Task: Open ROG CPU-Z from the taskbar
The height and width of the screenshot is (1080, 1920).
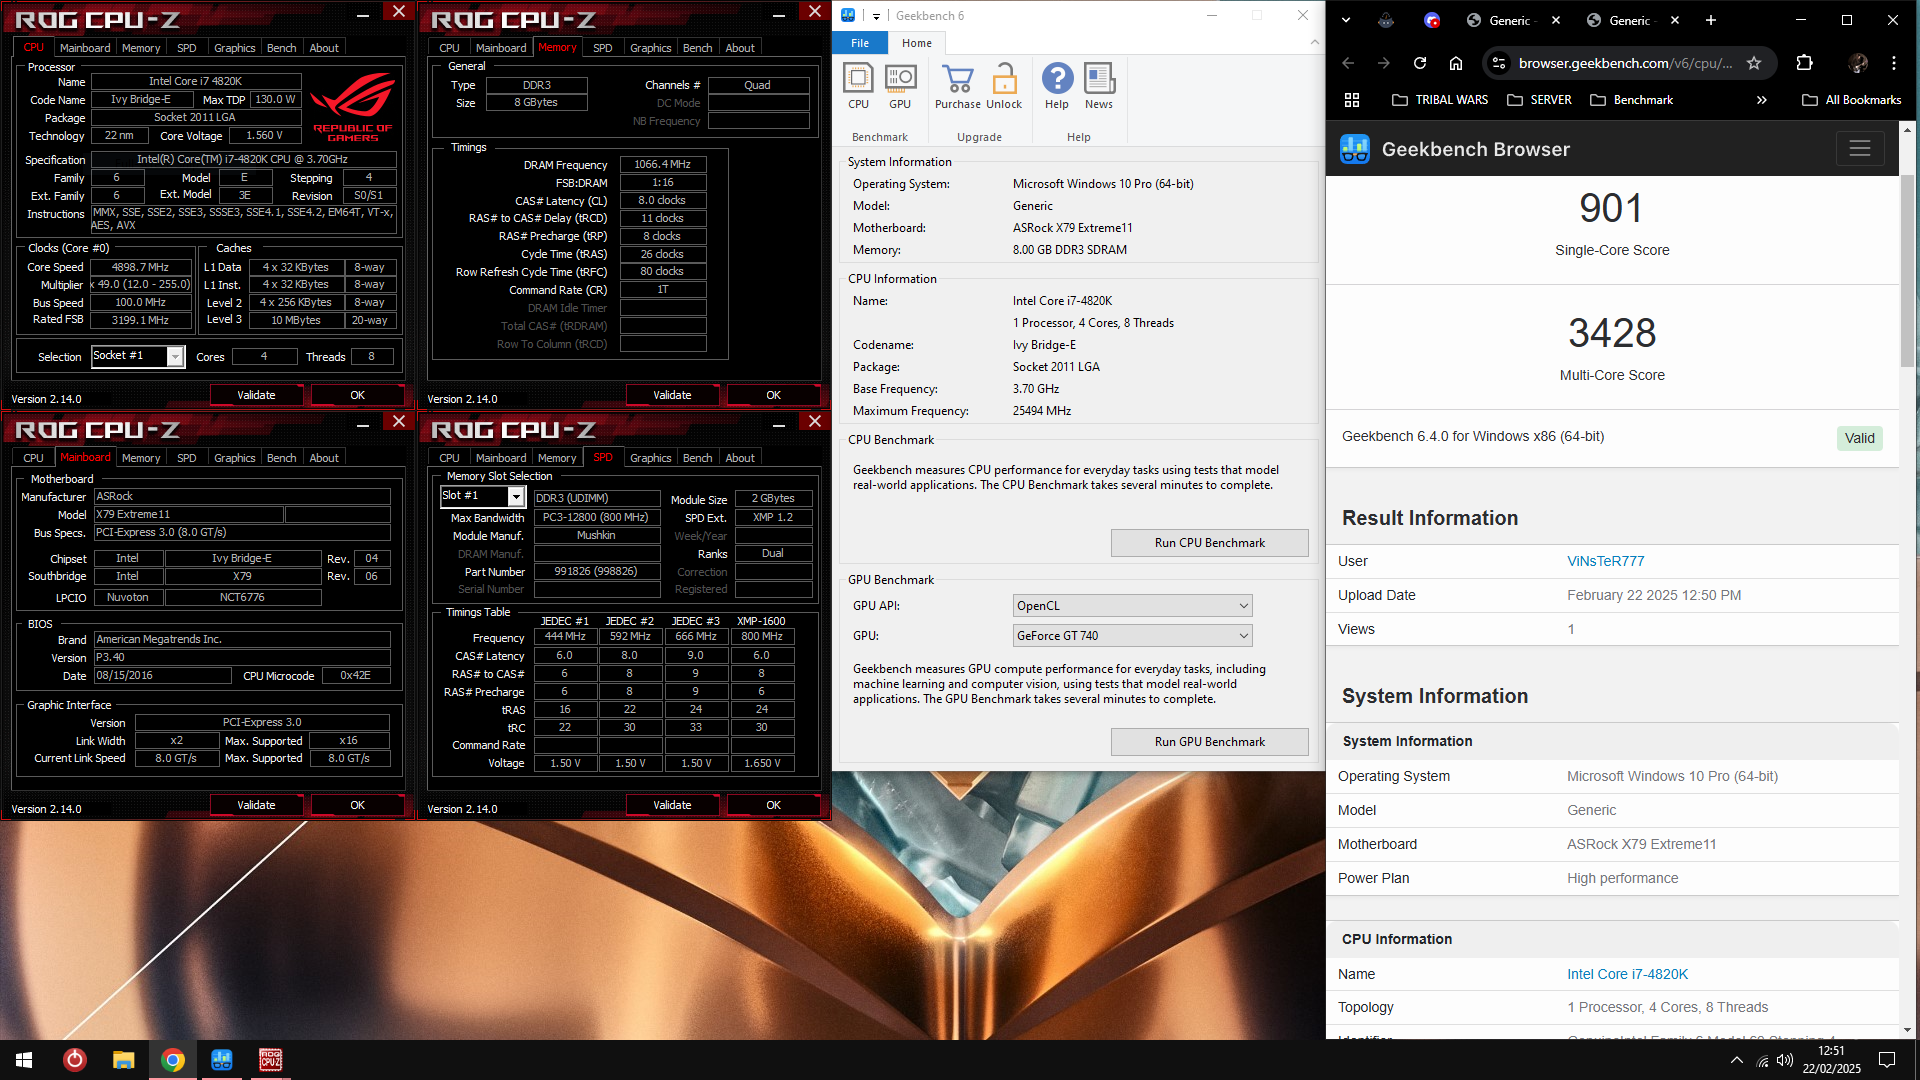Action: tap(271, 1060)
